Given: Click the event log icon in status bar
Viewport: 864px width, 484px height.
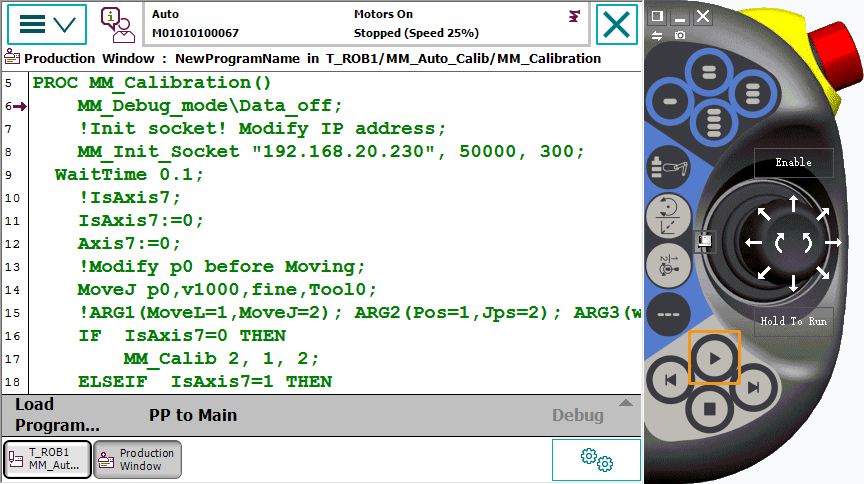Looking at the screenshot, I should pos(574,17).
